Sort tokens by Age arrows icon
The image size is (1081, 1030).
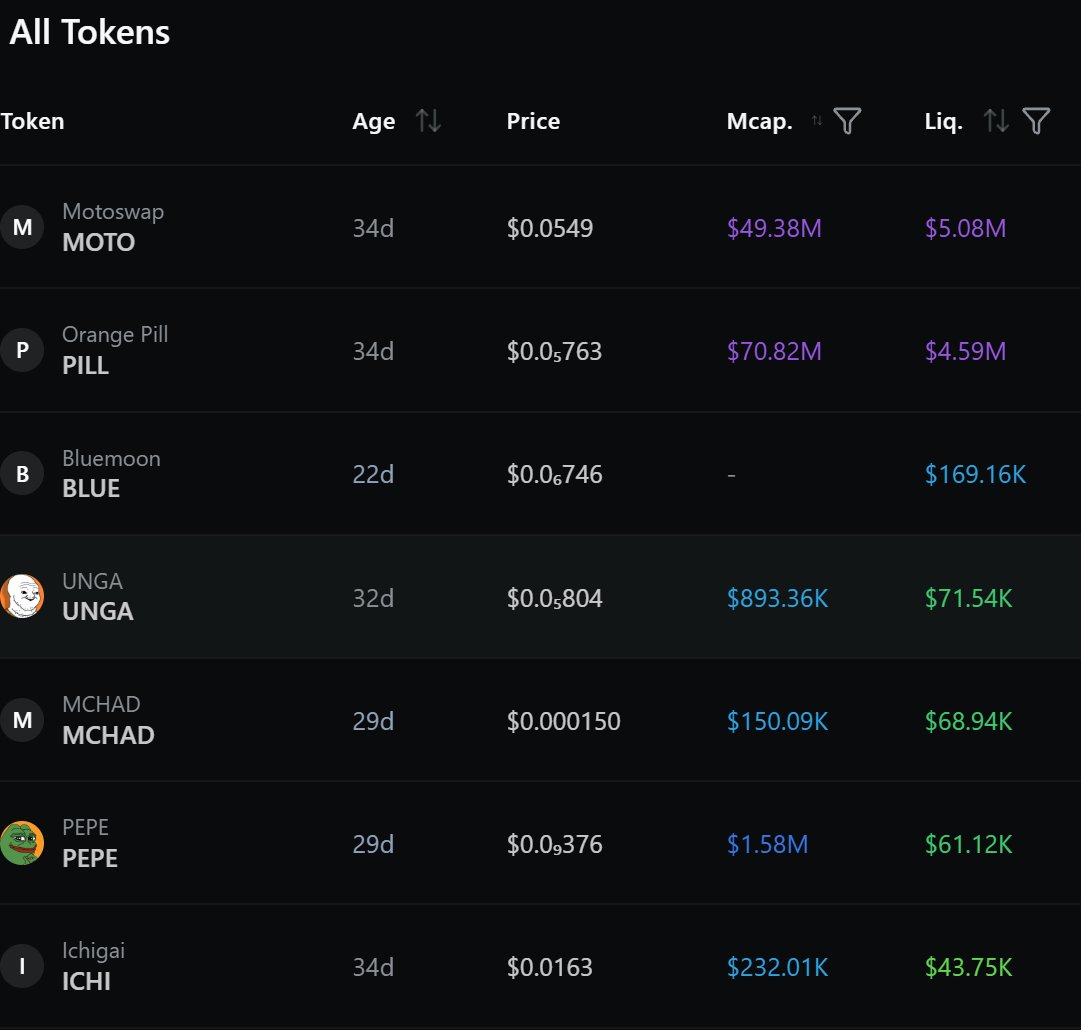click(x=428, y=121)
